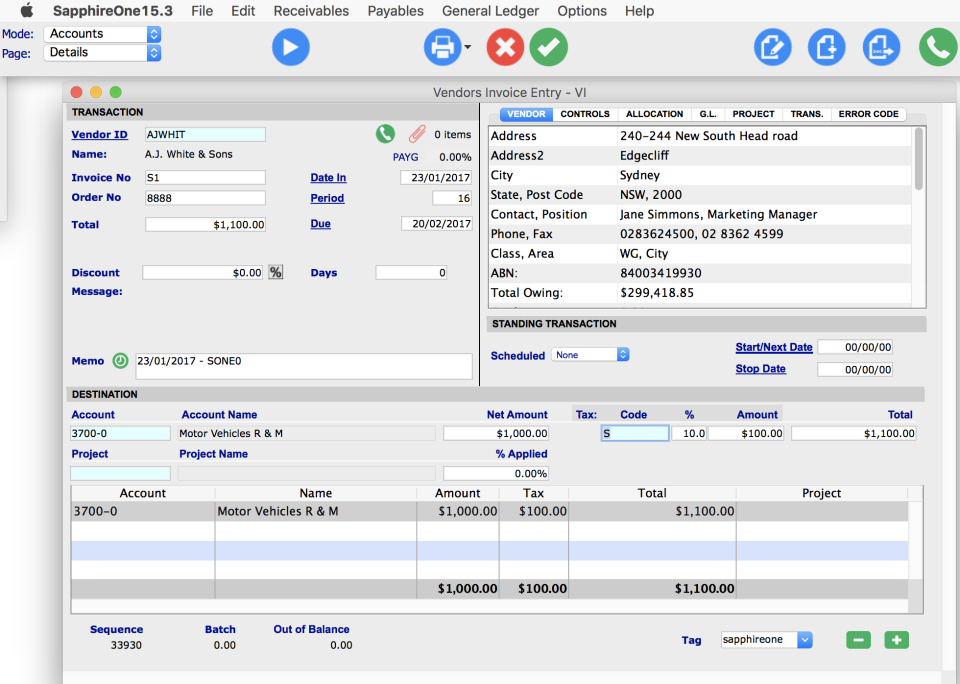This screenshot has width=960, height=684.
Task: Open the Apple menu
Action: coord(26,10)
